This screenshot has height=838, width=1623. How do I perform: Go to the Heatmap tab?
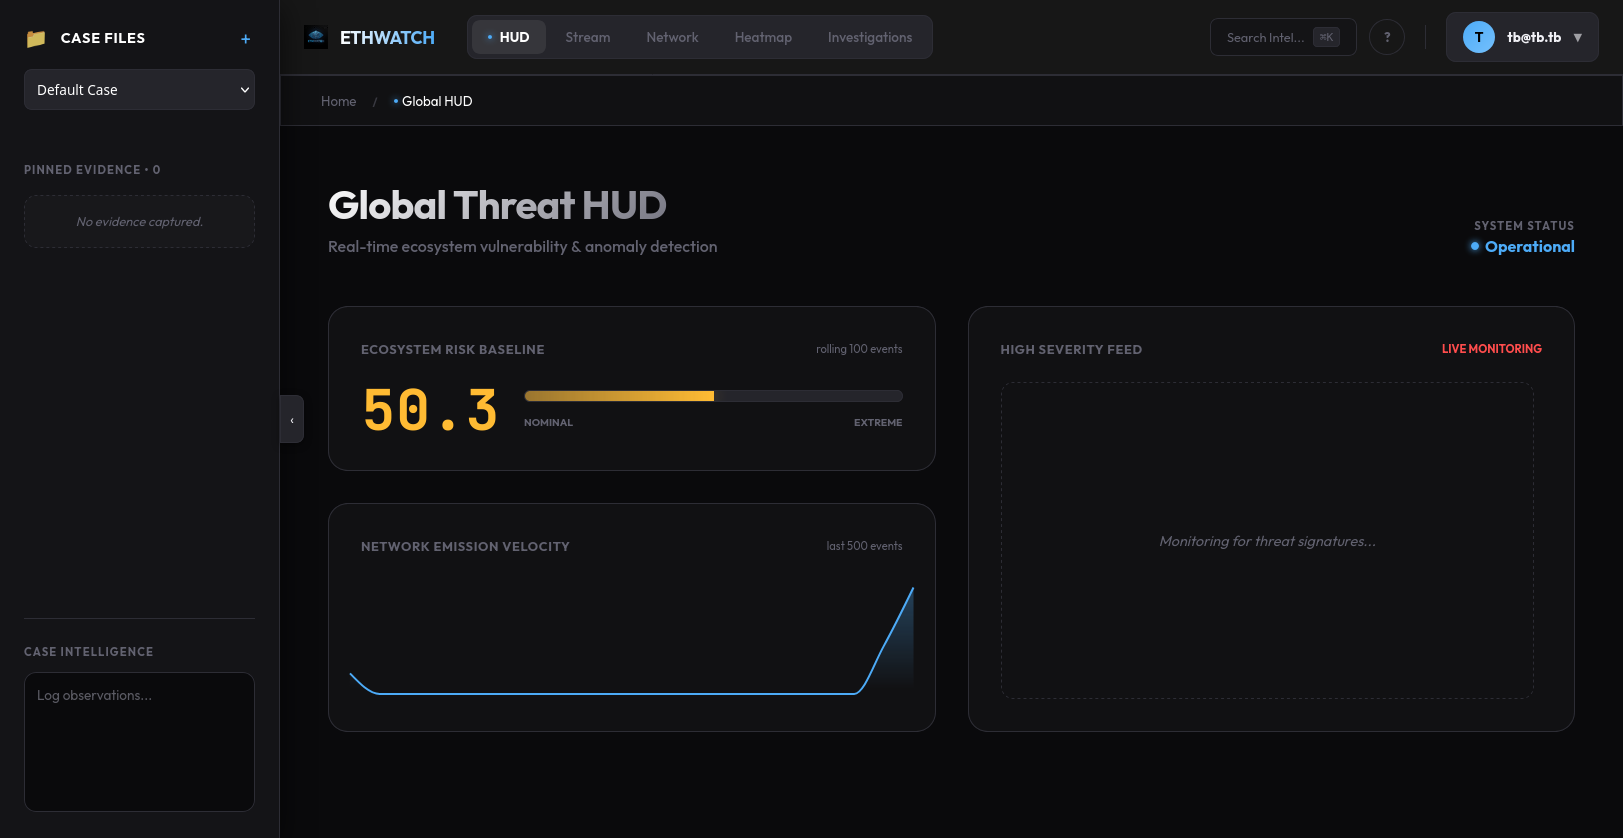(x=763, y=37)
